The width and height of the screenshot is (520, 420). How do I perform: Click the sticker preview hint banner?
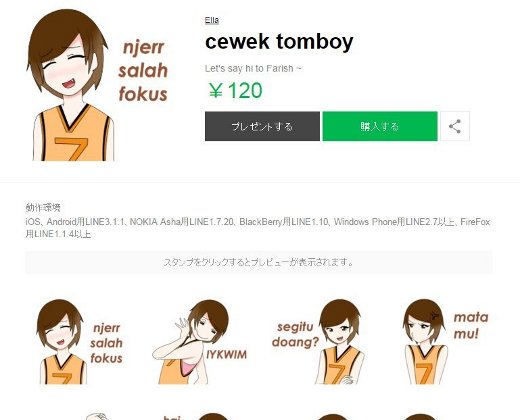[x=259, y=262]
